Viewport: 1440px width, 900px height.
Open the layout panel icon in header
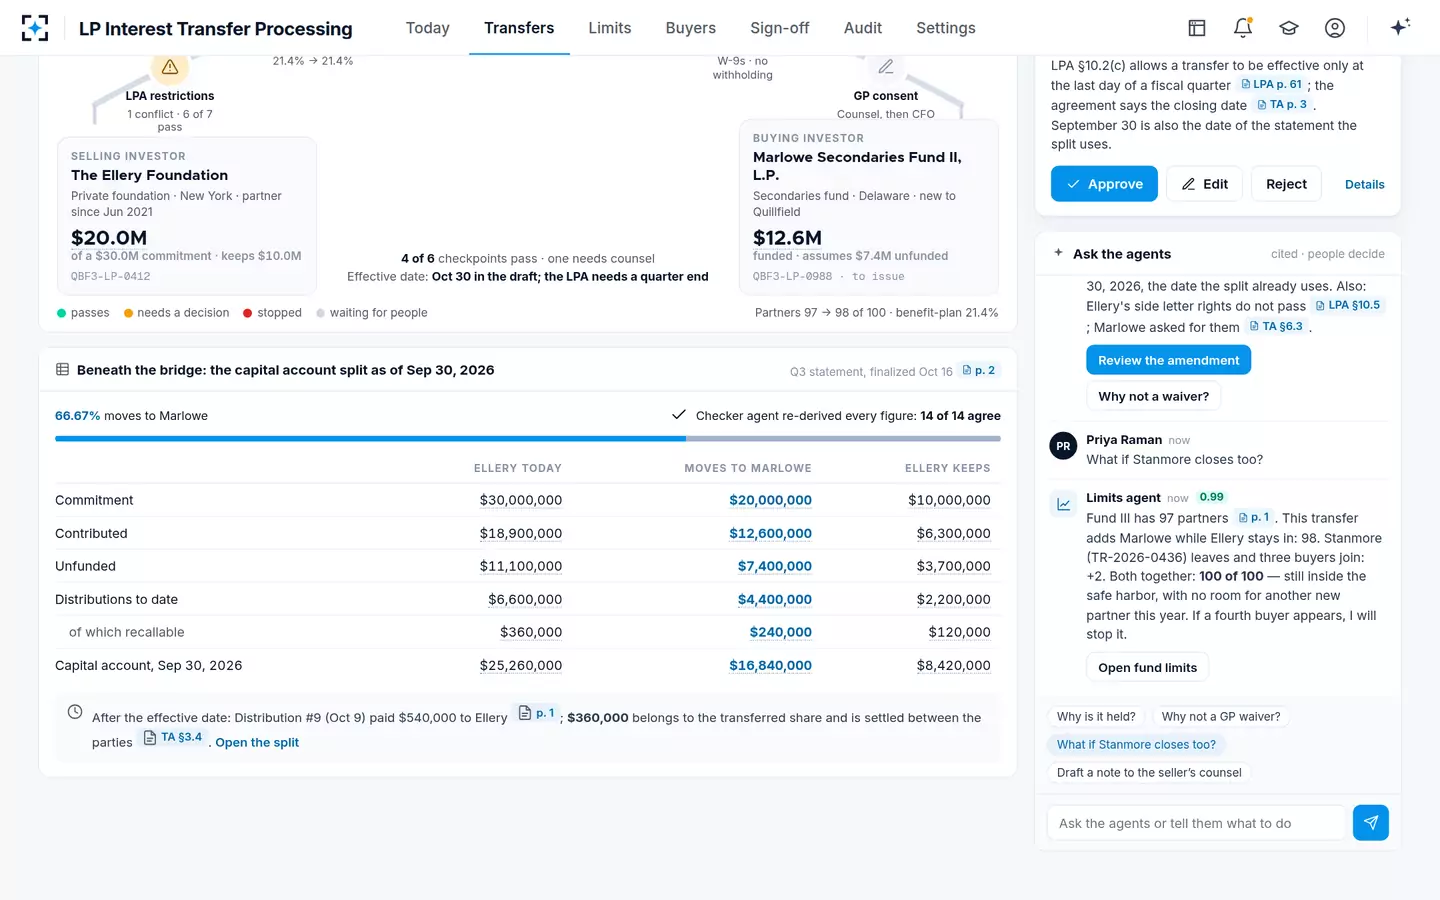click(1197, 28)
